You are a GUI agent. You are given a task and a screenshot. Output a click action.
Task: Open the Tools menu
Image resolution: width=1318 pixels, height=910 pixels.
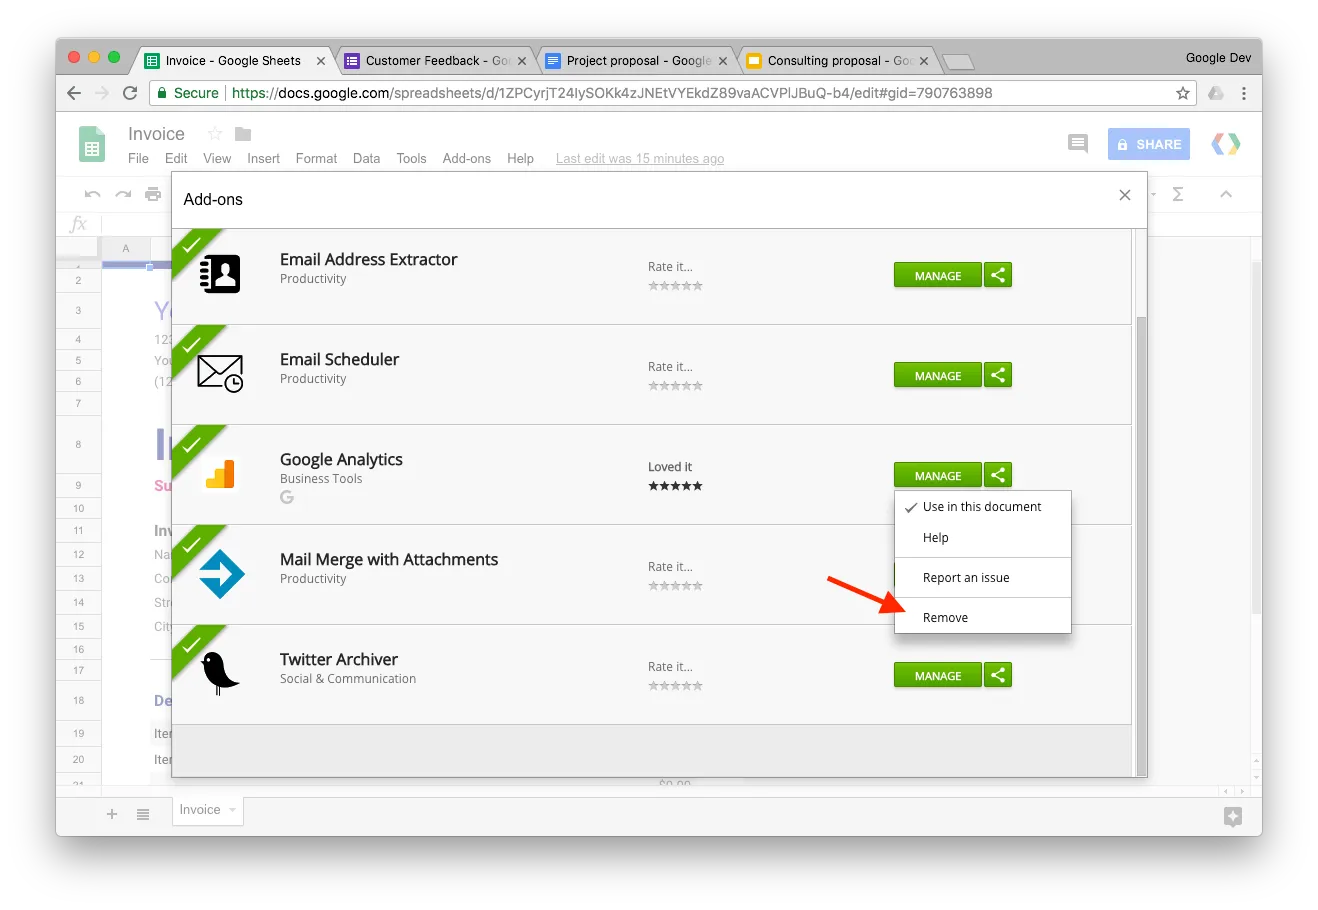click(x=411, y=158)
